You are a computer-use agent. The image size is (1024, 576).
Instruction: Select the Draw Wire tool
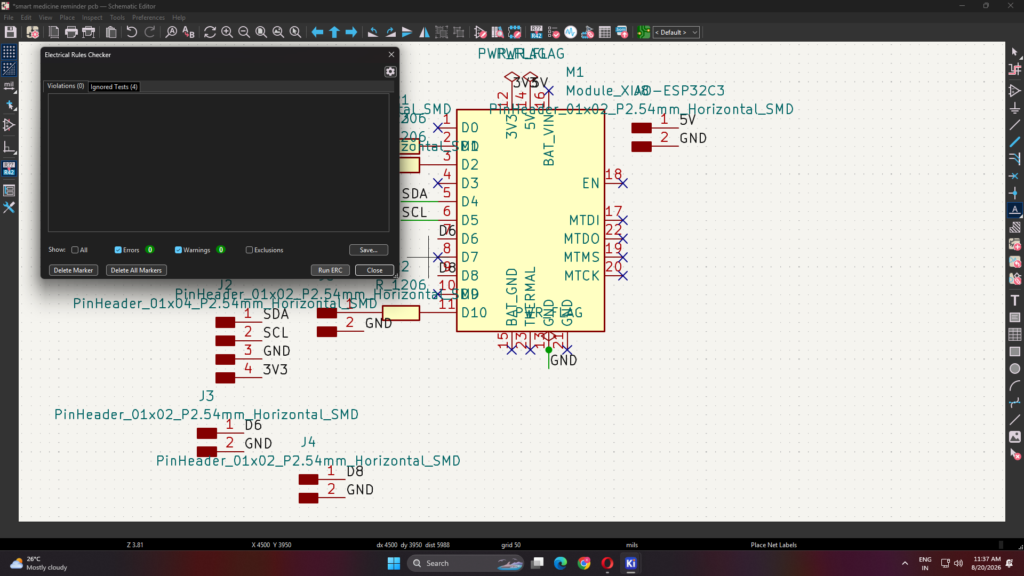tap(1014, 125)
